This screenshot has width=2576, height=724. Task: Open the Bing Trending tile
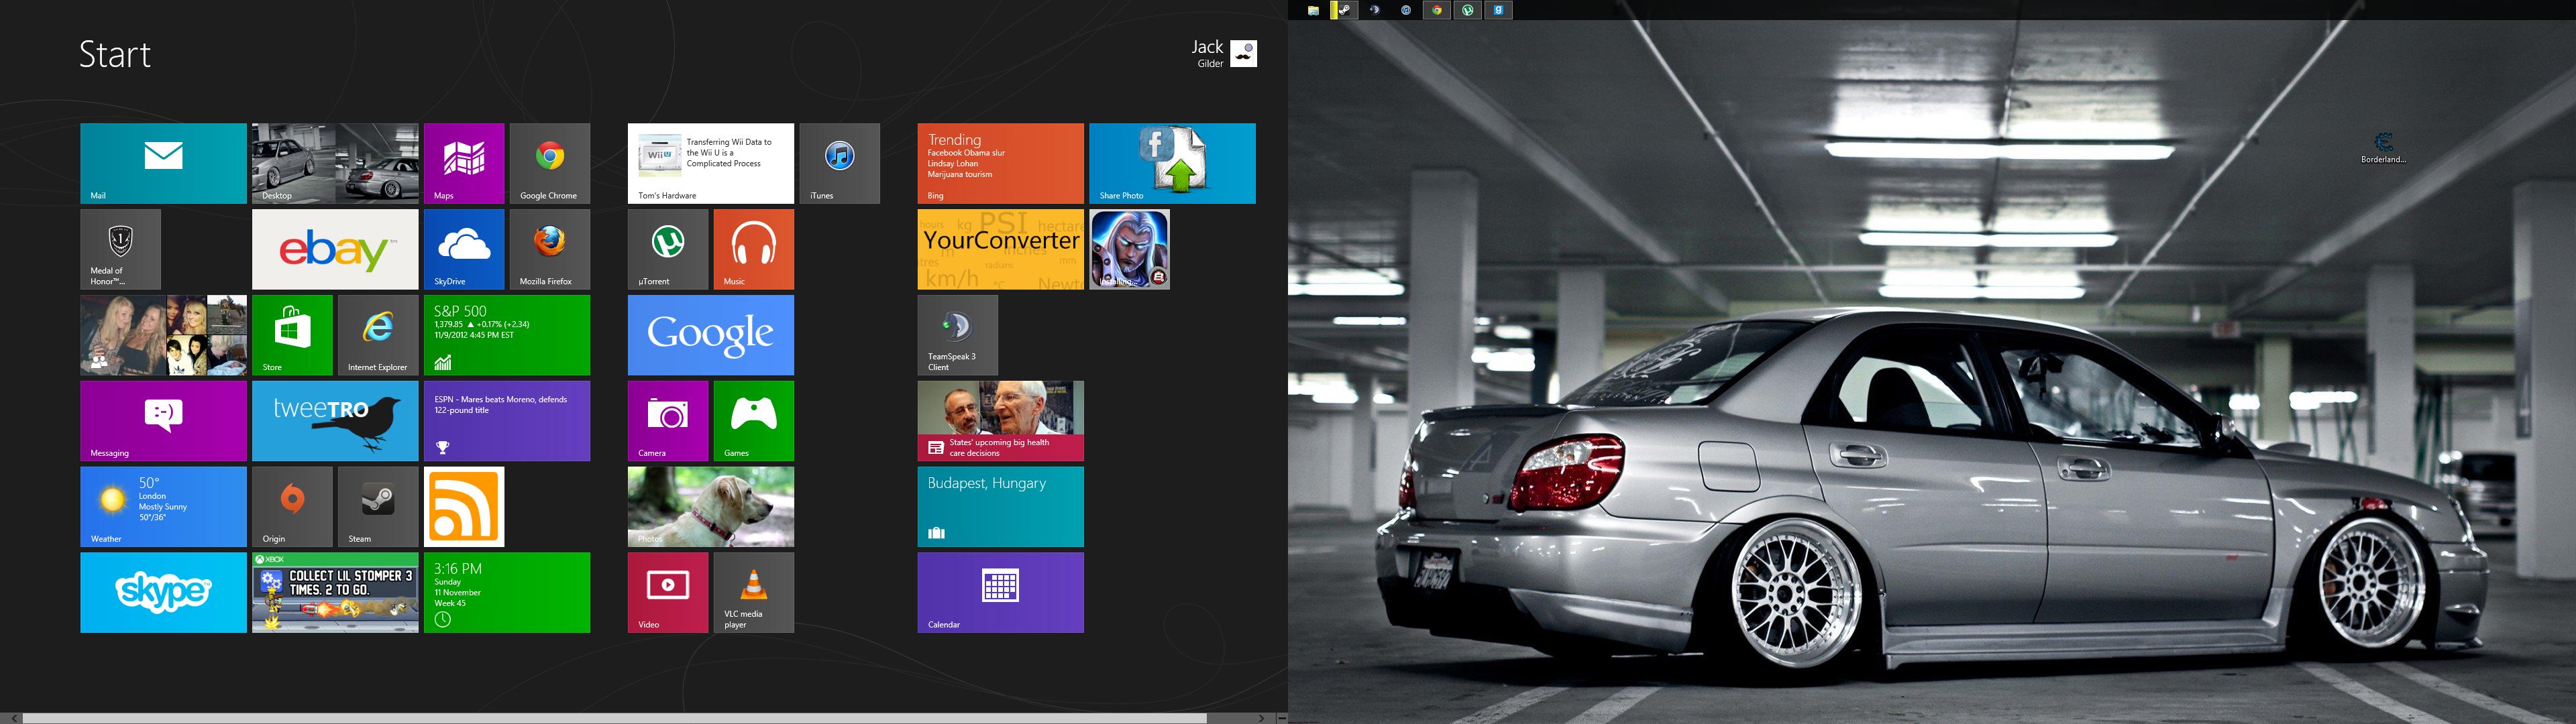click(1000, 163)
